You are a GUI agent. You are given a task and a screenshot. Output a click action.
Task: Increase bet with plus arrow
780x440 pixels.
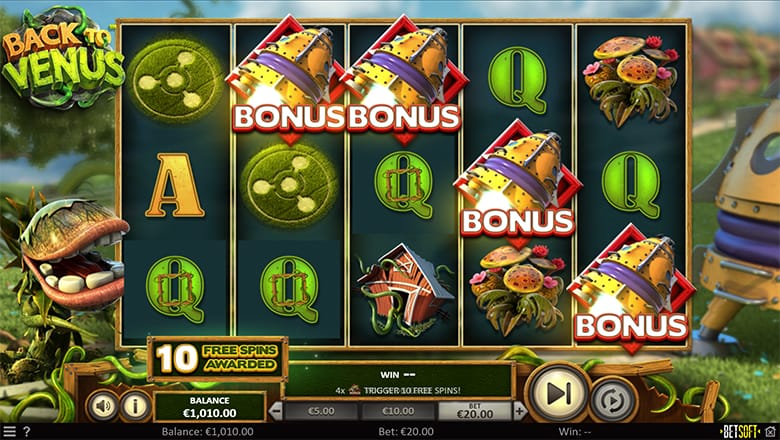(519, 411)
